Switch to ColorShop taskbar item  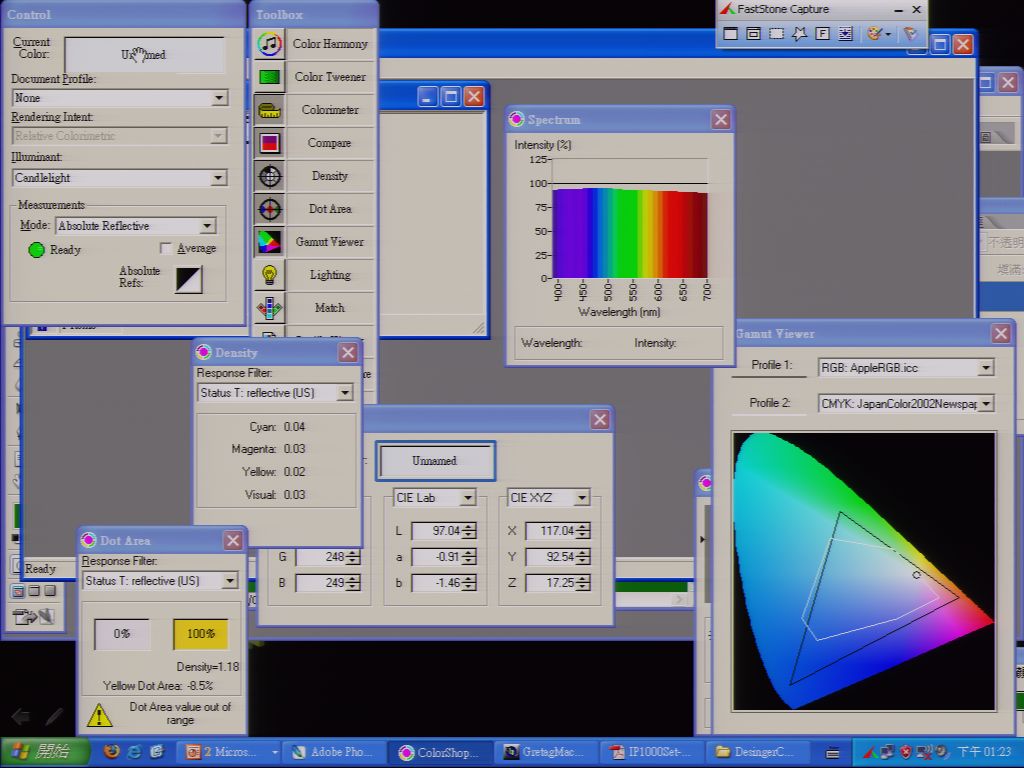click(438, 752)
